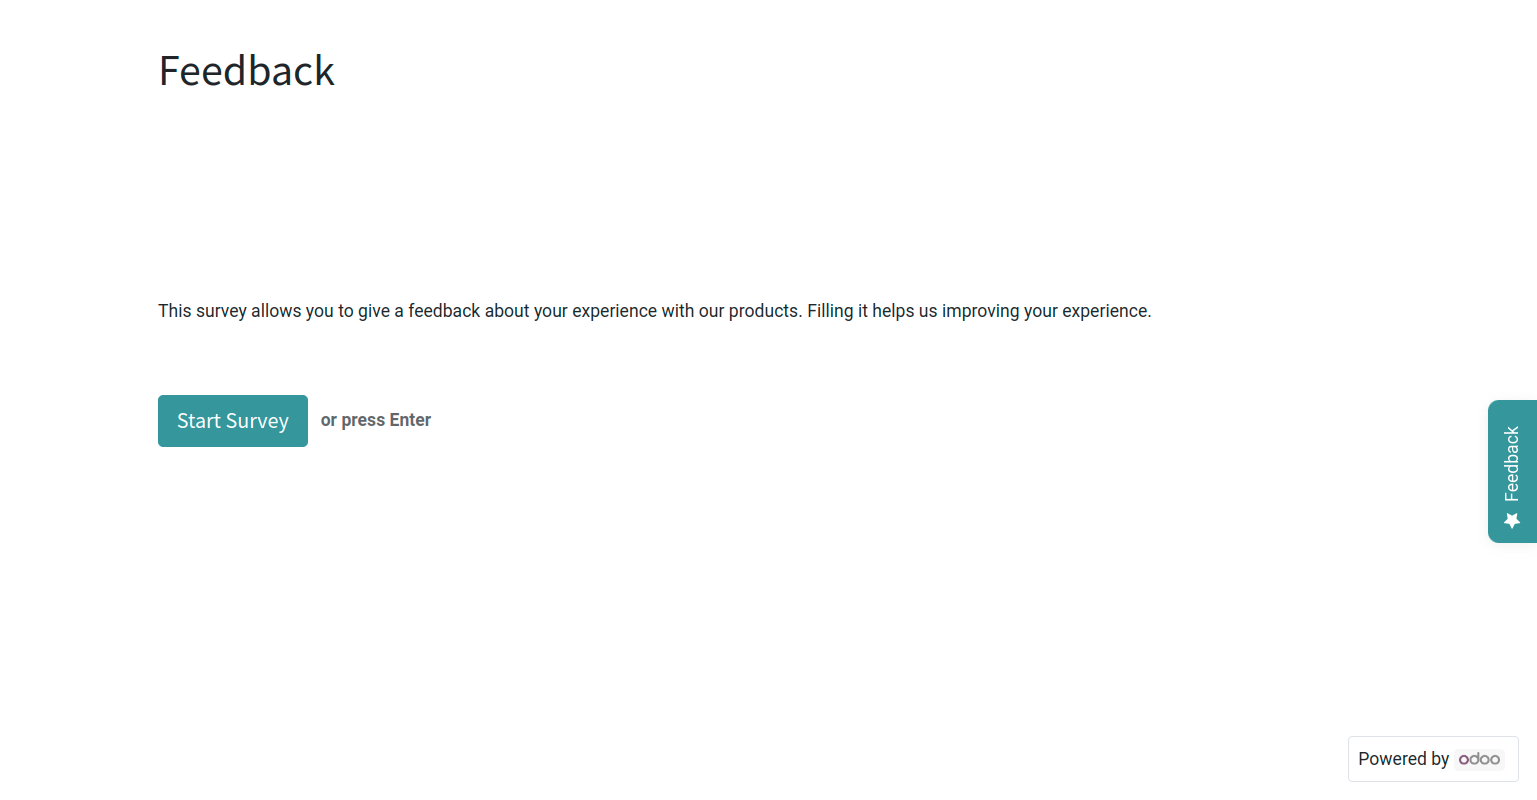Click the gray odoo wordmark icon
Viewport: 1537px width, 800px height.
(x=1479, y=759)
